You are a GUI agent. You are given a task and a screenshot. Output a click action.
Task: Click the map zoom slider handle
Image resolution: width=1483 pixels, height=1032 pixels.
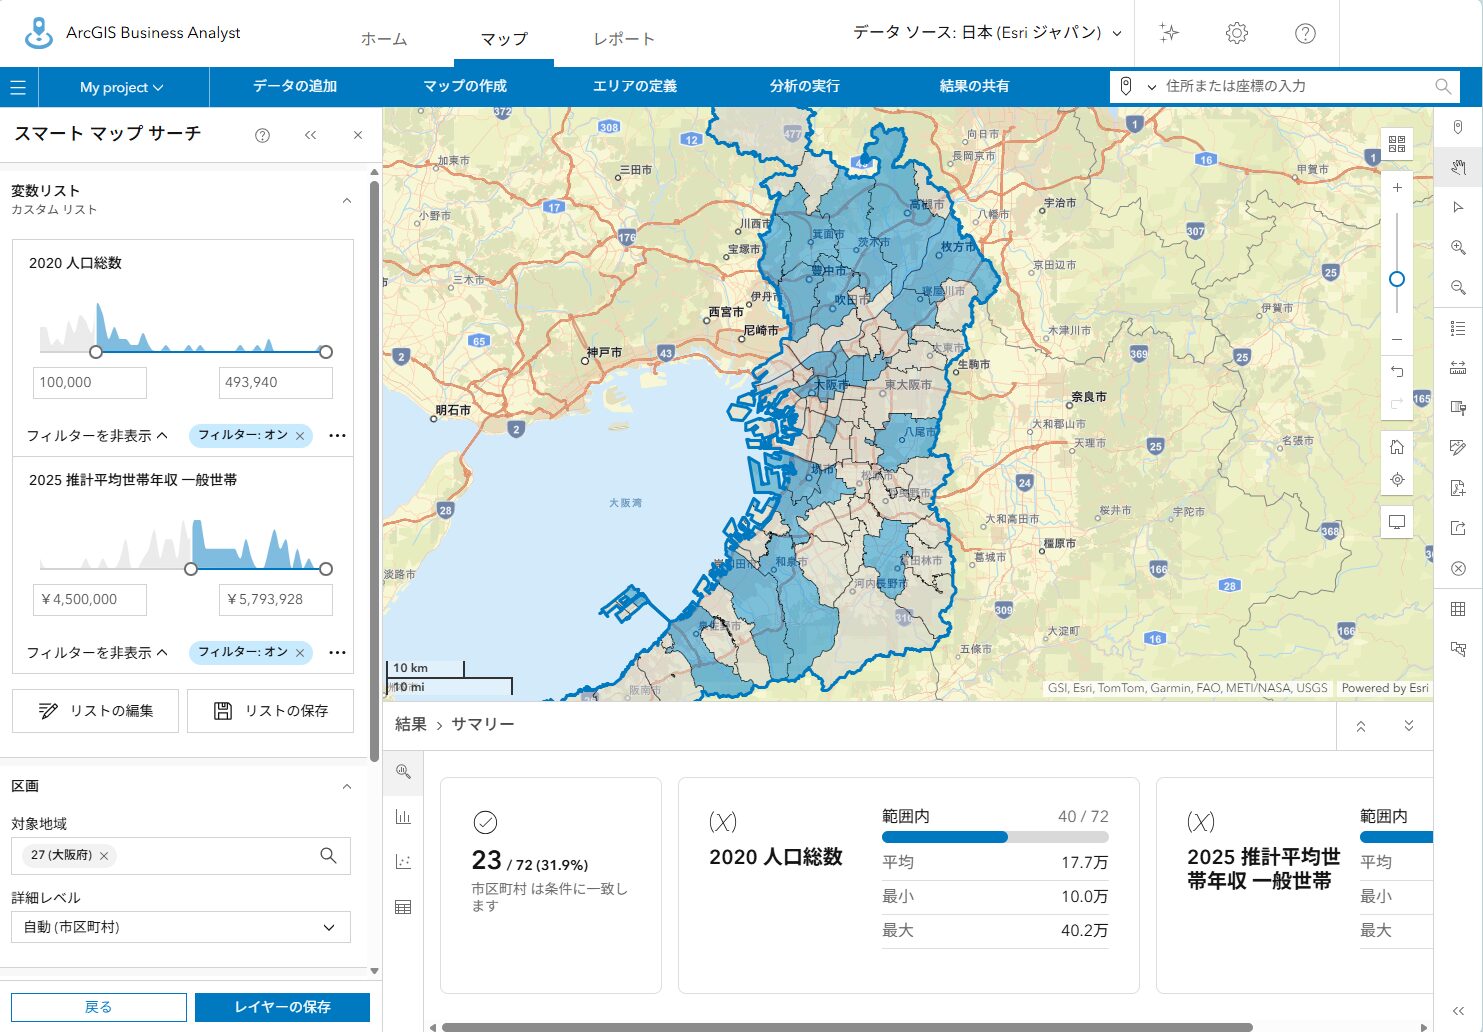click(1397, 279)
